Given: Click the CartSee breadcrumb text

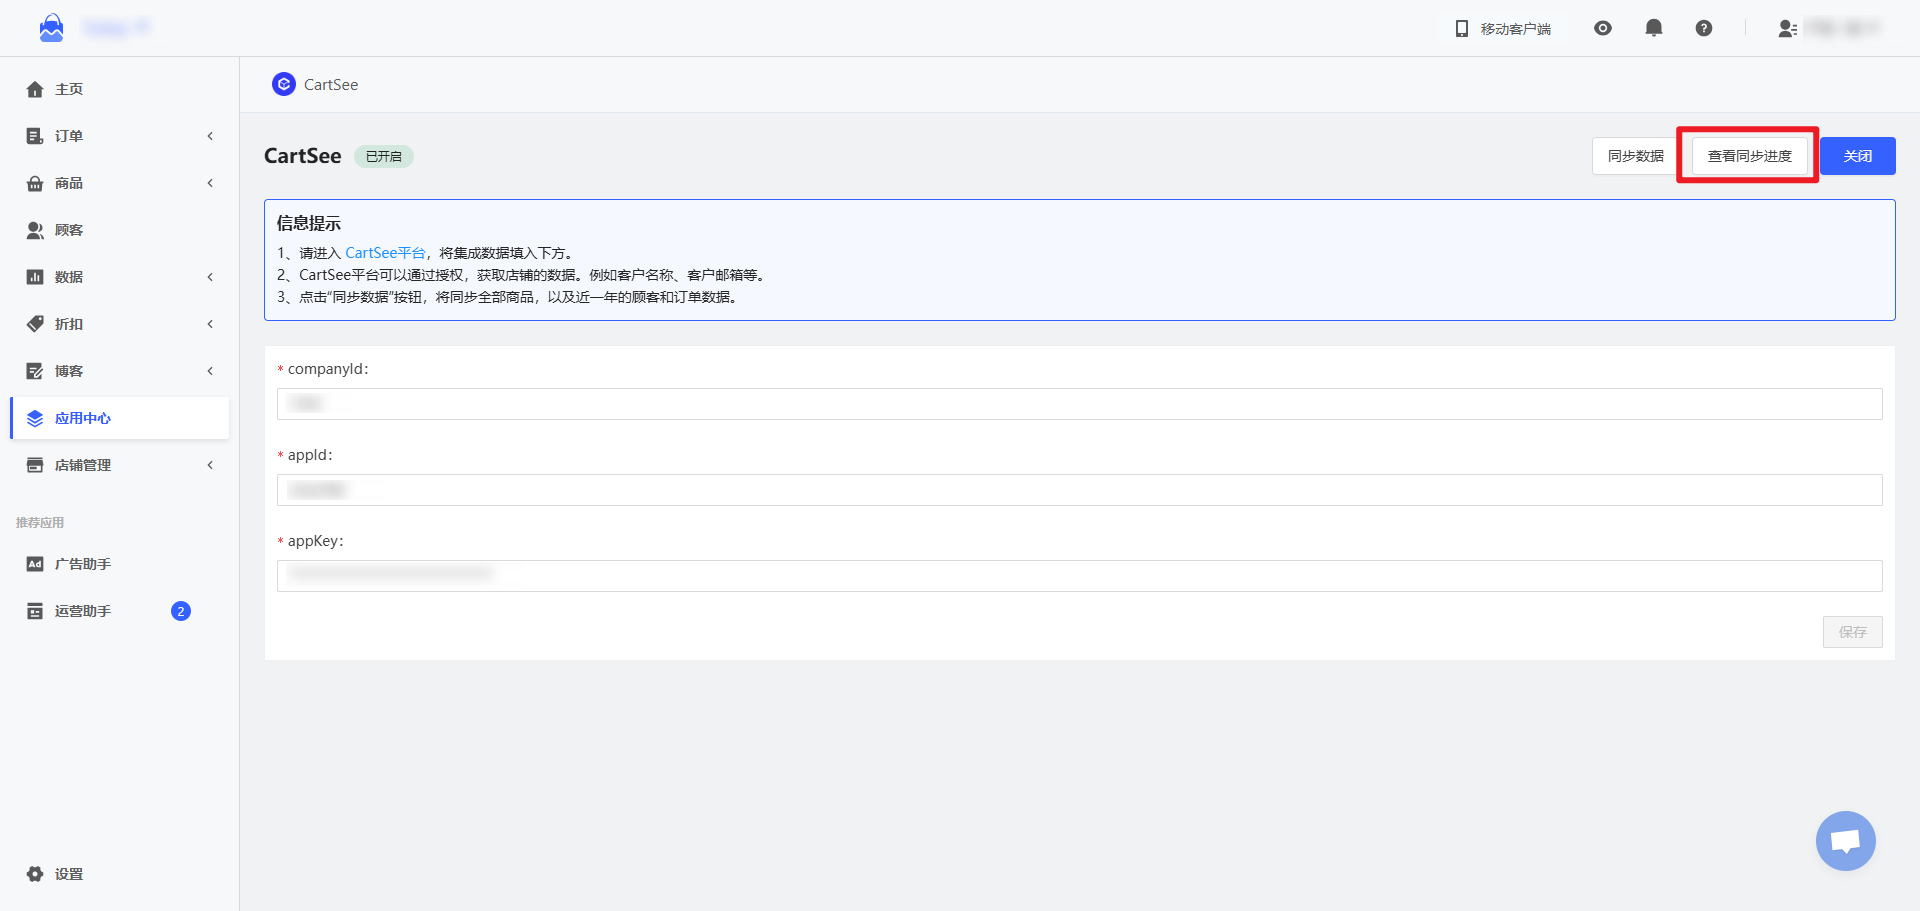Looking at the screenshot, I should (x=331, y=85).
